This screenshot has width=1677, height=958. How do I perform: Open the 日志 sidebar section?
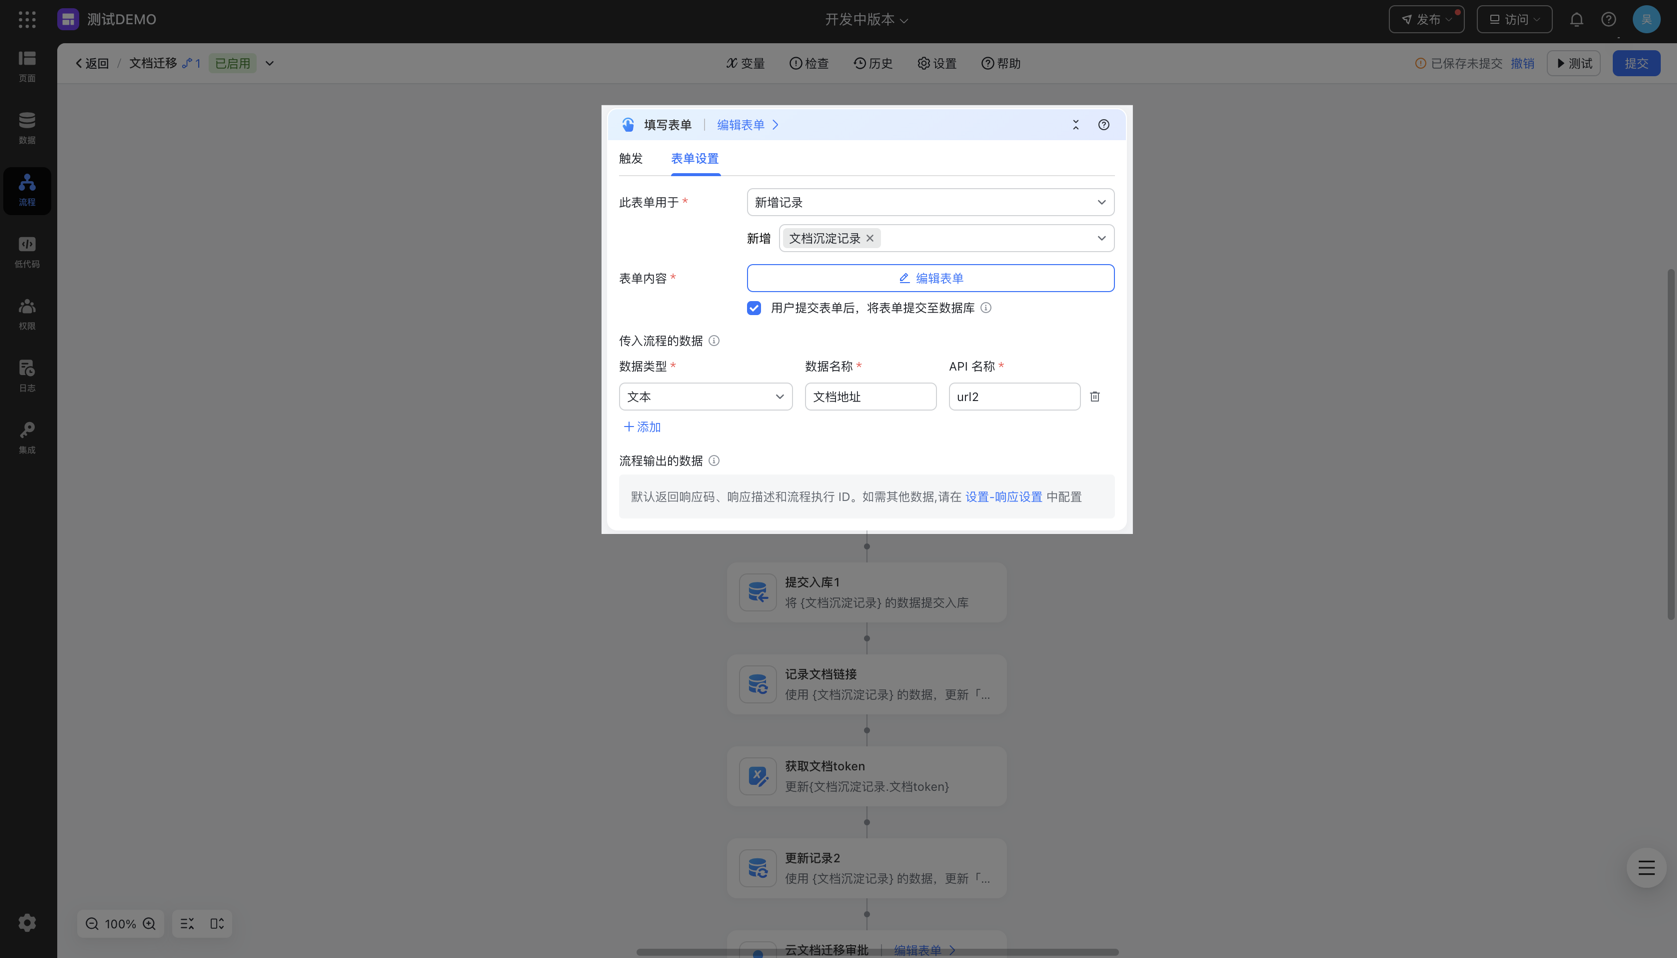point(27,376)
